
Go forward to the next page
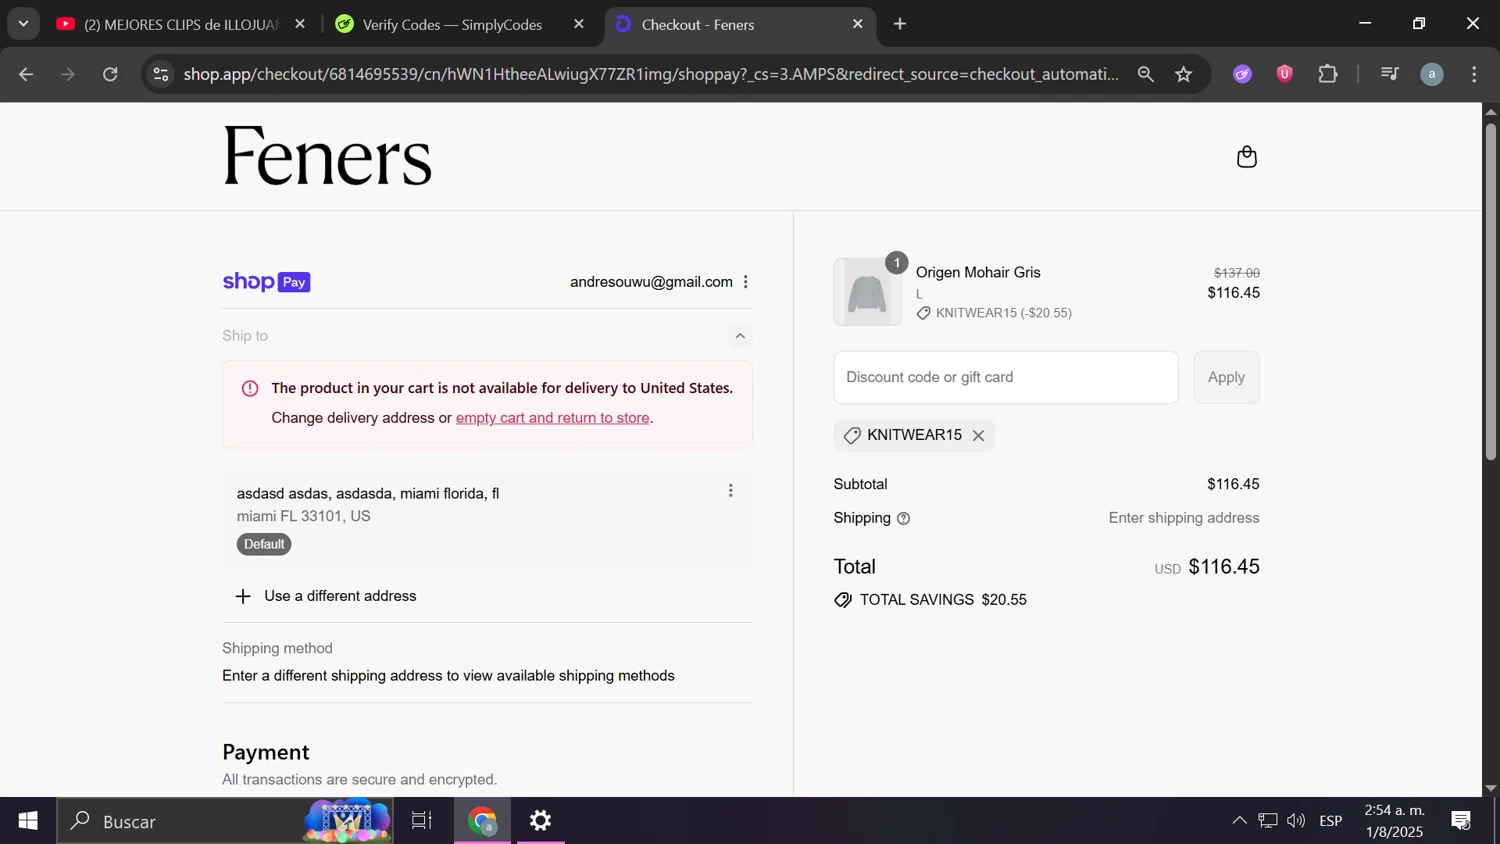[68, 74]
